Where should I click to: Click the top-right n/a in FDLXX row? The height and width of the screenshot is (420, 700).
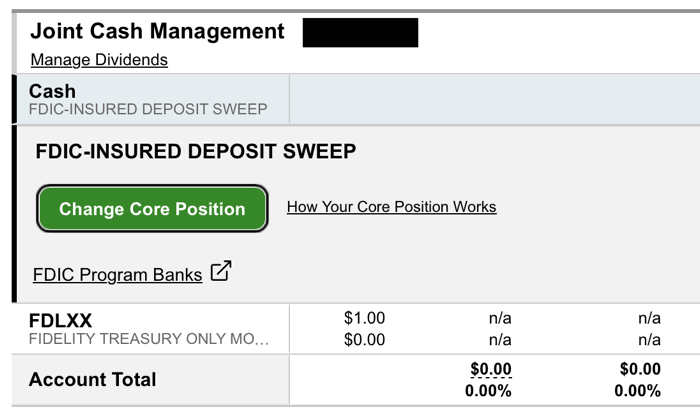coord(649,318)
